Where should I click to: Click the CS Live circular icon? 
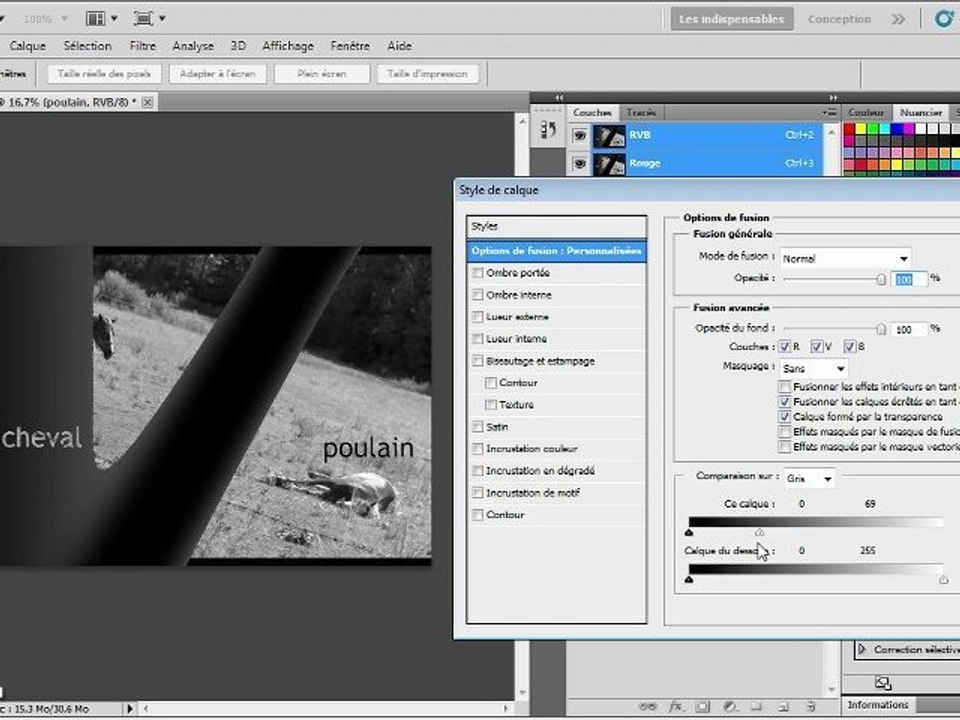coord(944,18)
